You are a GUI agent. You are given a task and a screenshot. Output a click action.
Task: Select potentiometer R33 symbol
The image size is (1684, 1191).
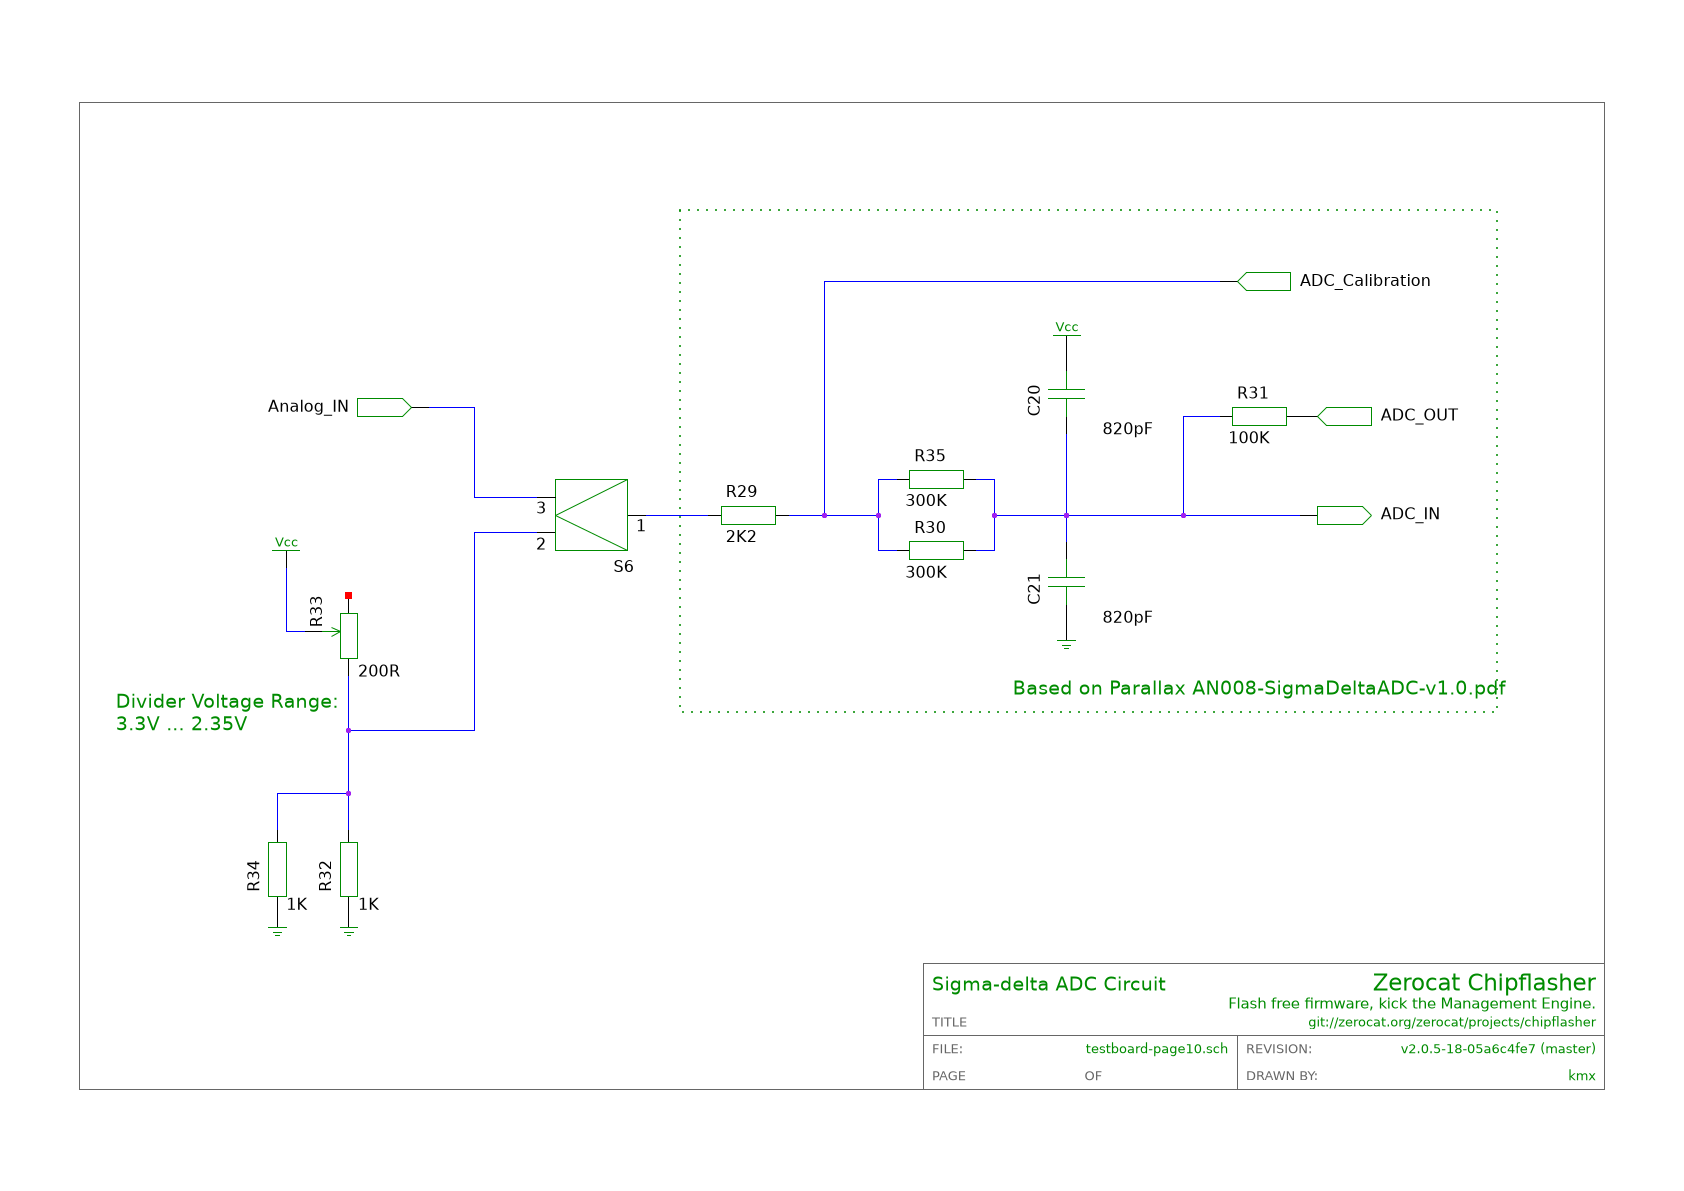coord(348,635)
